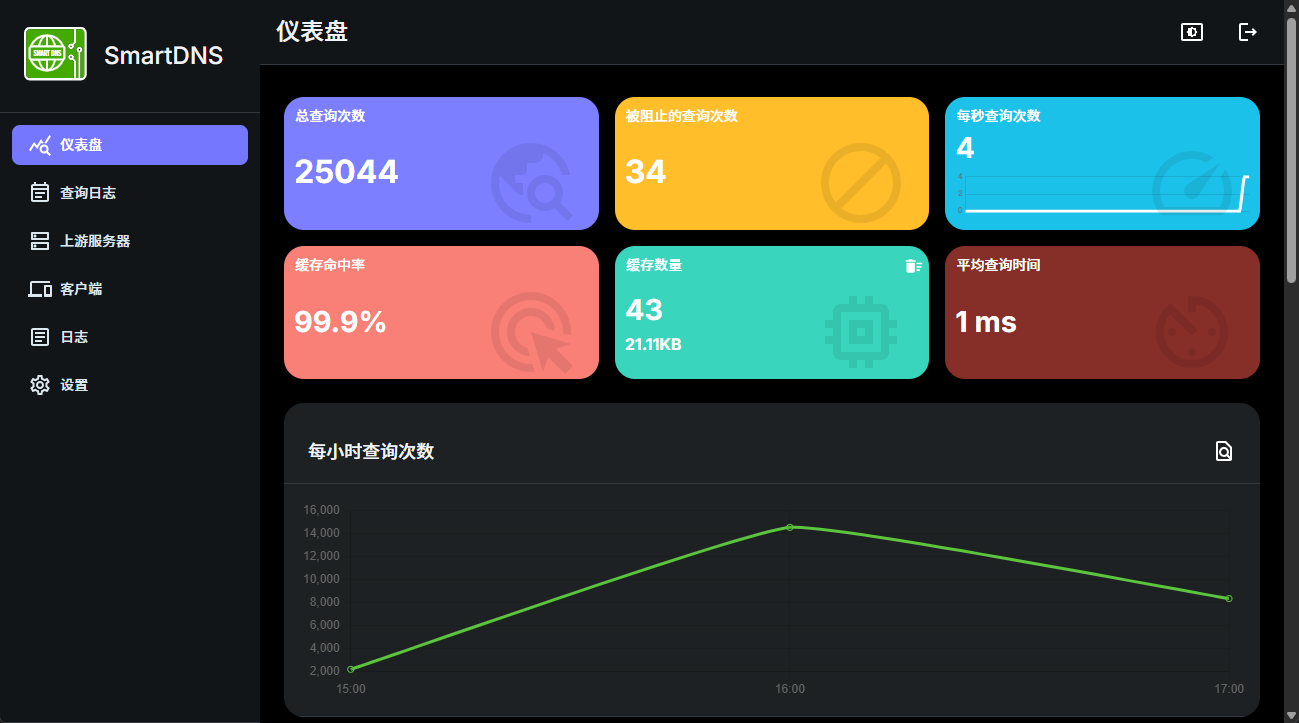Image resolution: width=1299 pixels, height=723 pixels.
Task: Click the 日志 document icon
Action: (37, 336)
